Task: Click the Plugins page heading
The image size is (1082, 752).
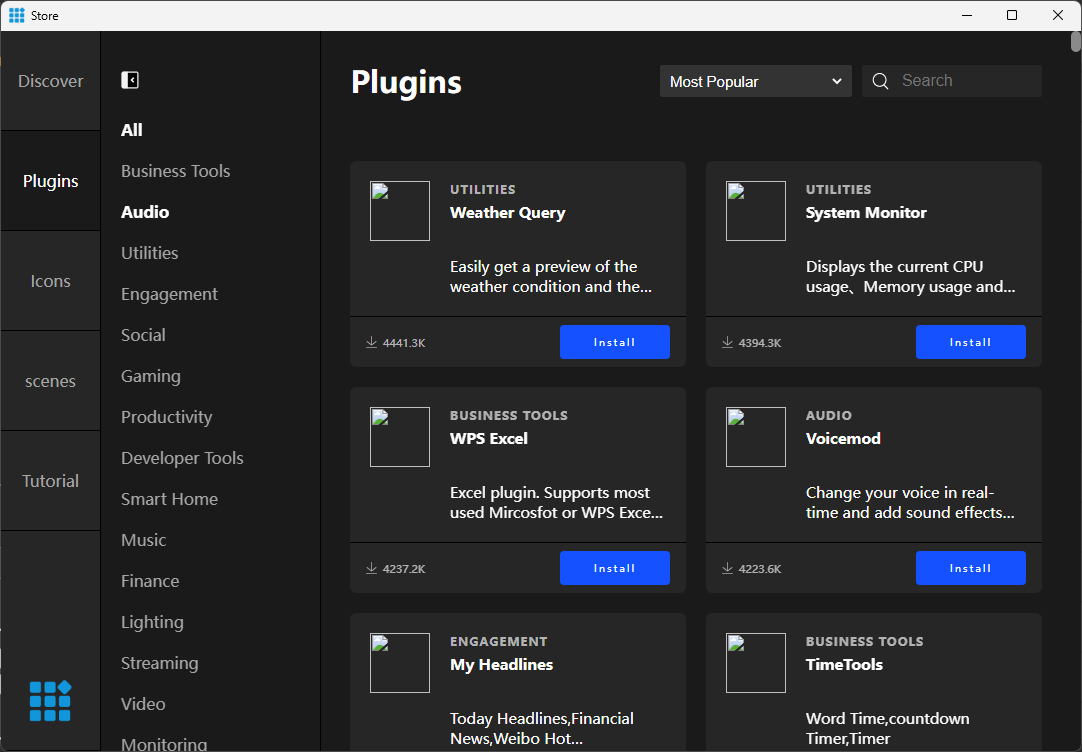Action: pos(406,83)
